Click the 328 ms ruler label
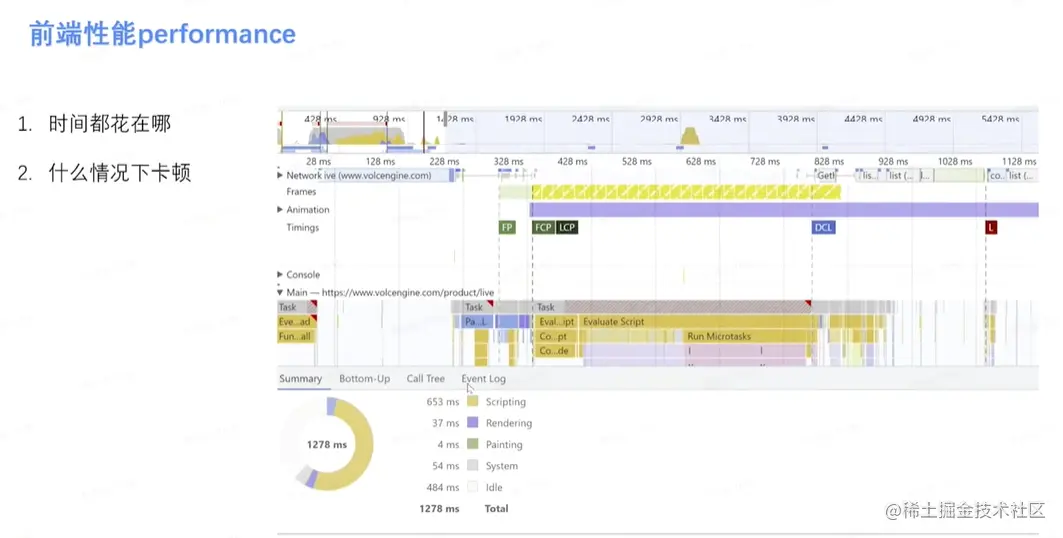The height and width of the screenshot is (538, 1063). tap(508, 161)
